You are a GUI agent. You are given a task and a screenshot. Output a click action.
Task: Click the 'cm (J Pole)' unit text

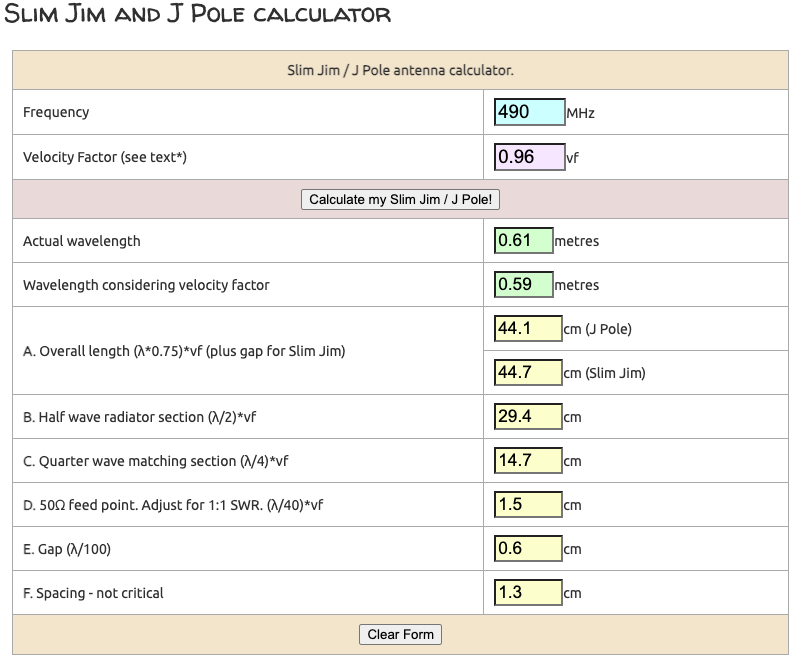[x=597, y=329]
